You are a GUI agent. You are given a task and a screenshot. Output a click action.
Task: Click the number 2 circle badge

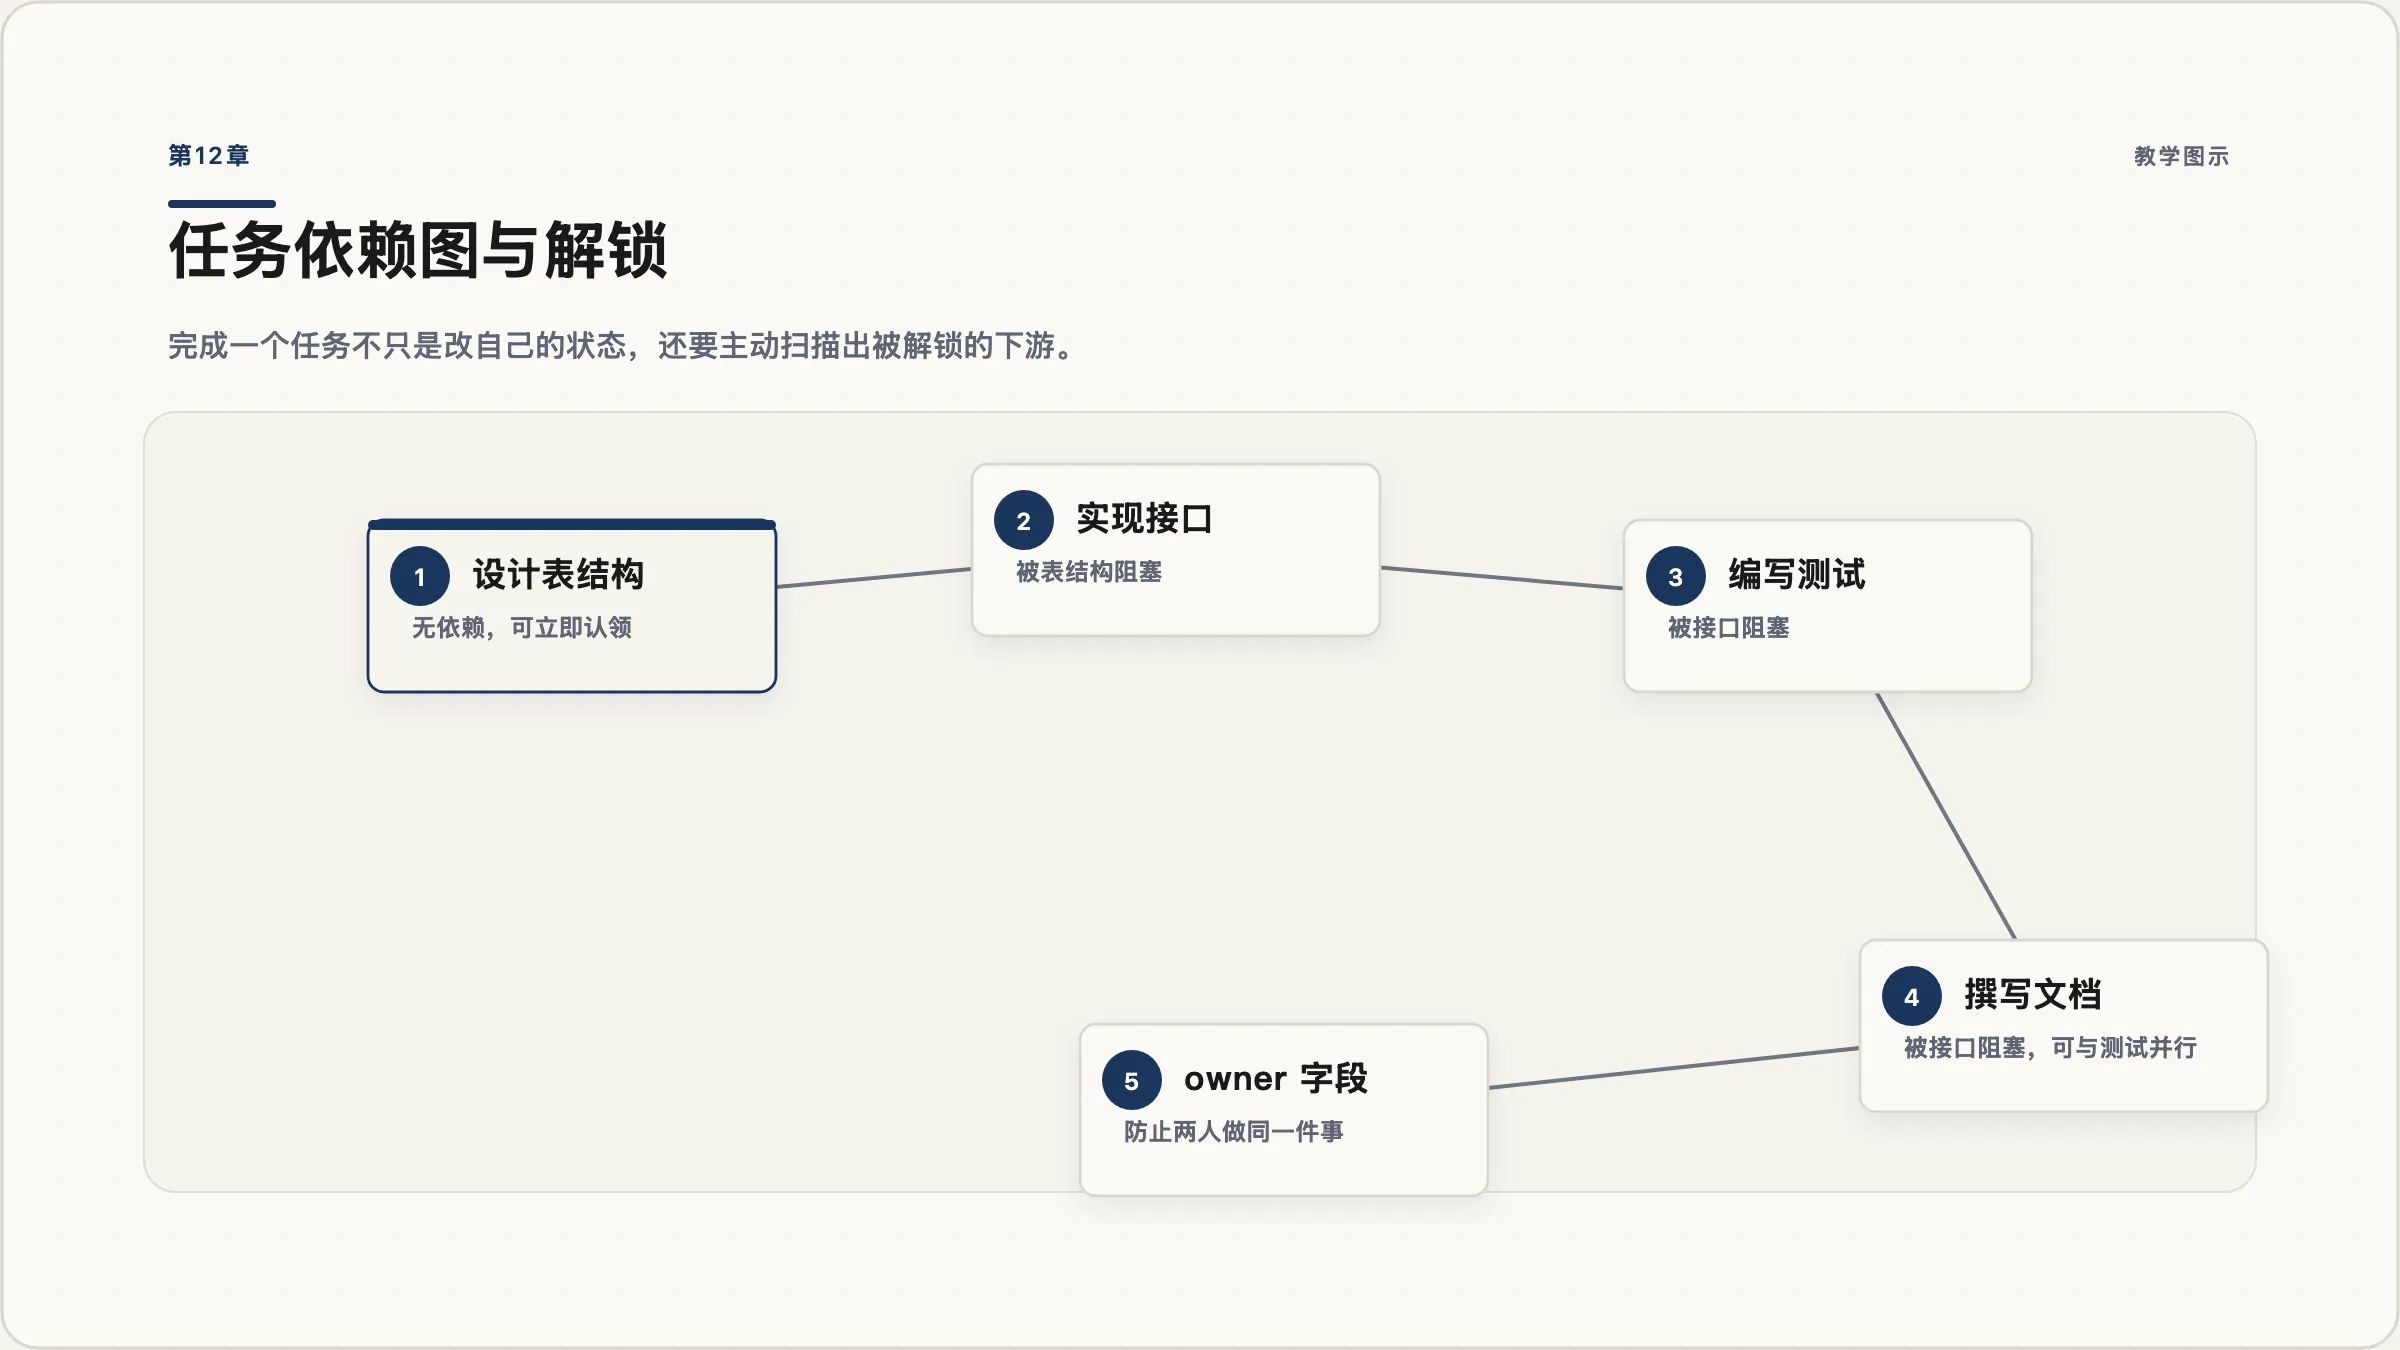pyautogui.click(x=1024, y=520)
